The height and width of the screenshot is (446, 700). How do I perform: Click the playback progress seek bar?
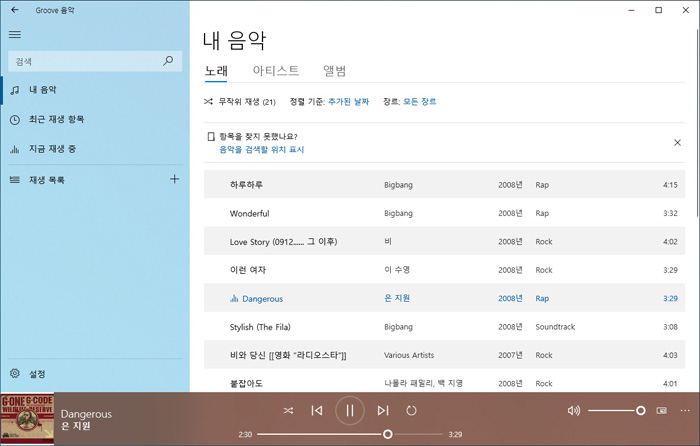[350, 434]
